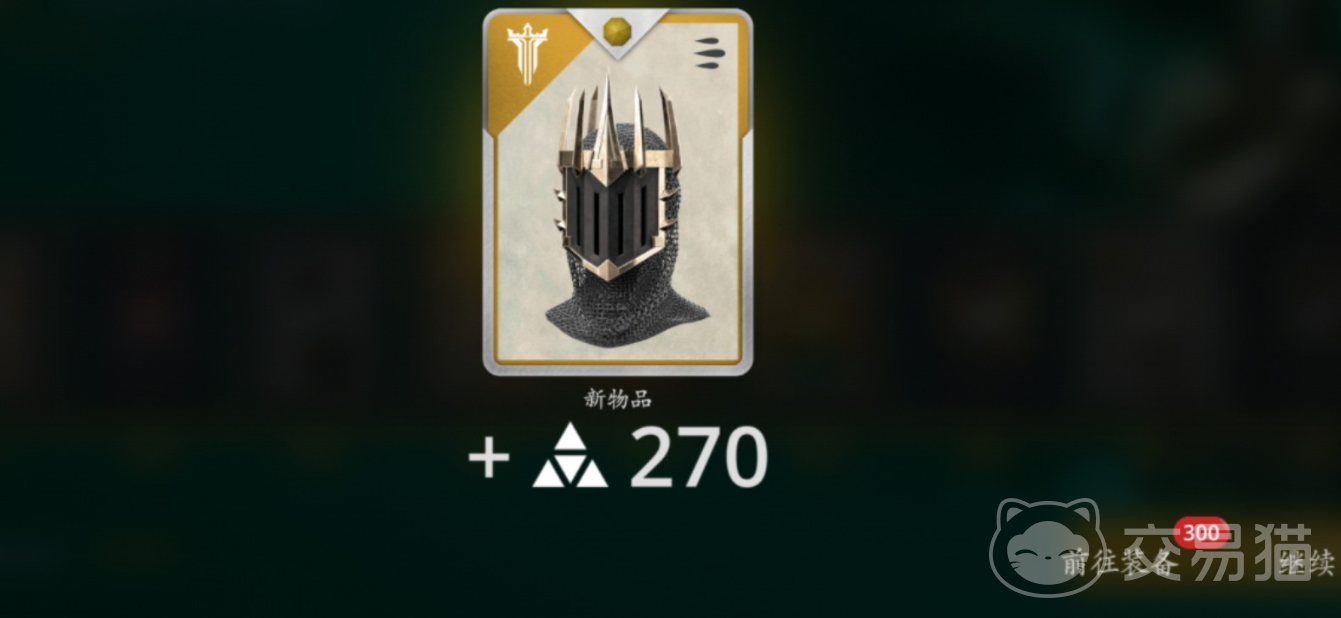This screenshot has height=618, width=1341.
Task: Click the plus sign beside salvage reward
Action: coord(489,460)
